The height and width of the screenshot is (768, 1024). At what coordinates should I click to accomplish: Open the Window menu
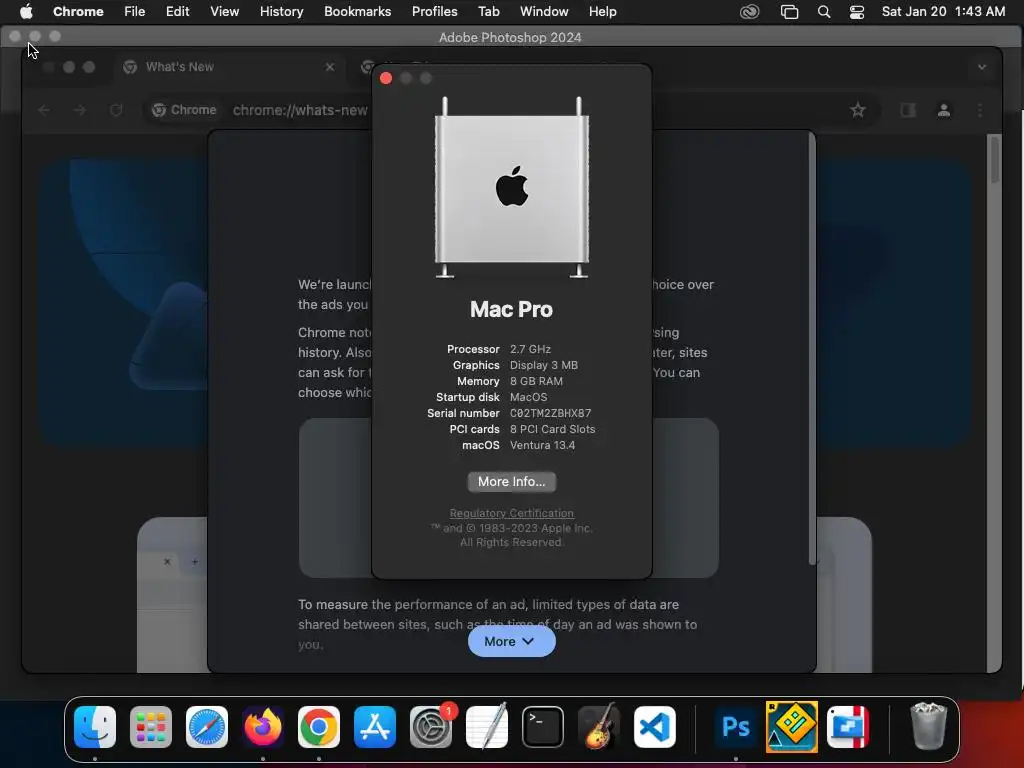point(544,11)
